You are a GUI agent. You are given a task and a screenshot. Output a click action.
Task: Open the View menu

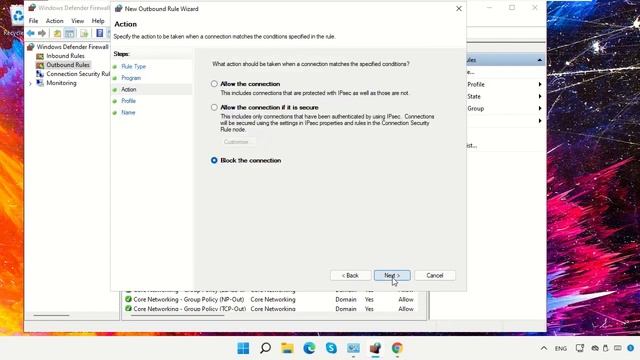click(x=78, y=21)
